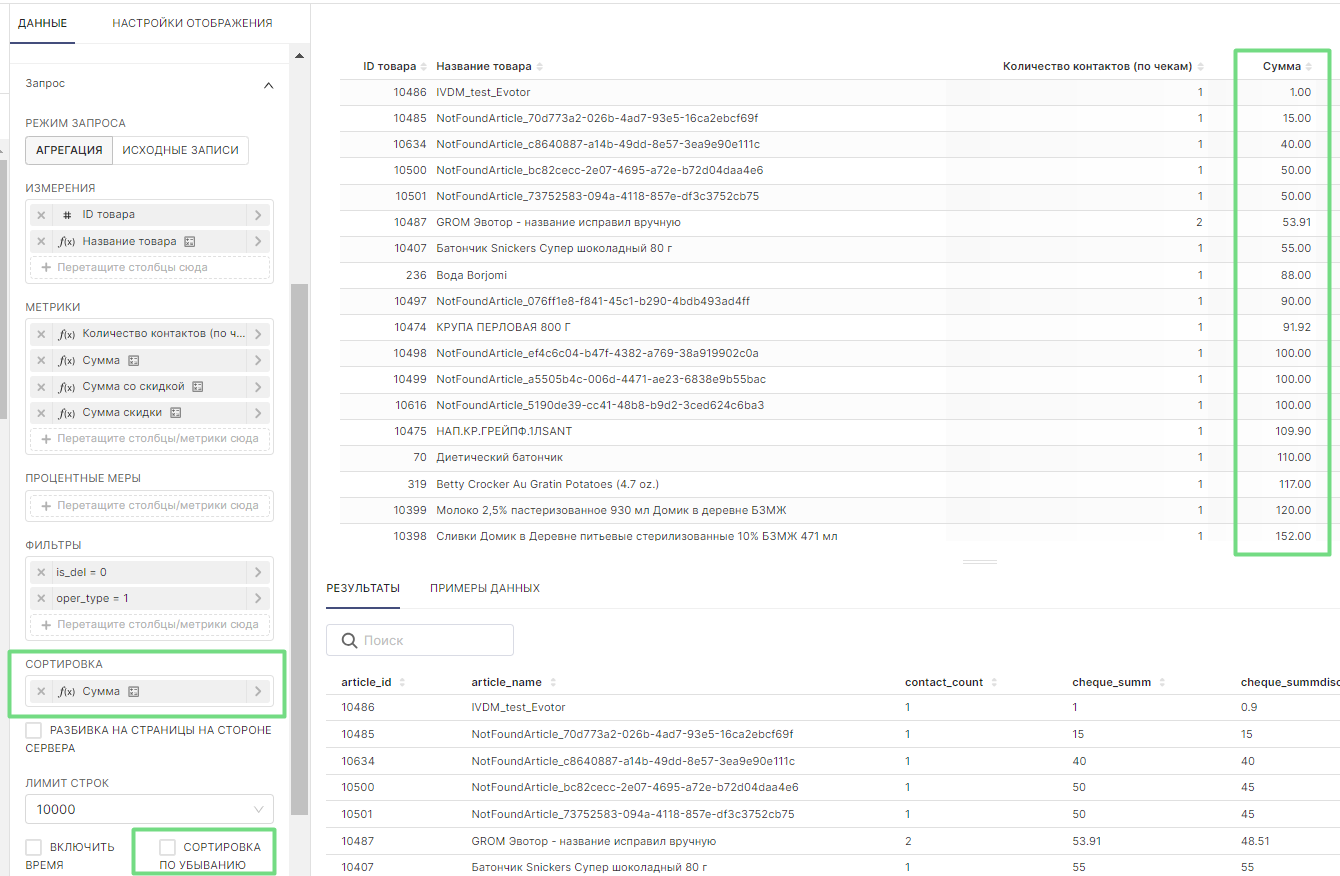Click the search magnifier icon in results

click(349, 641)
